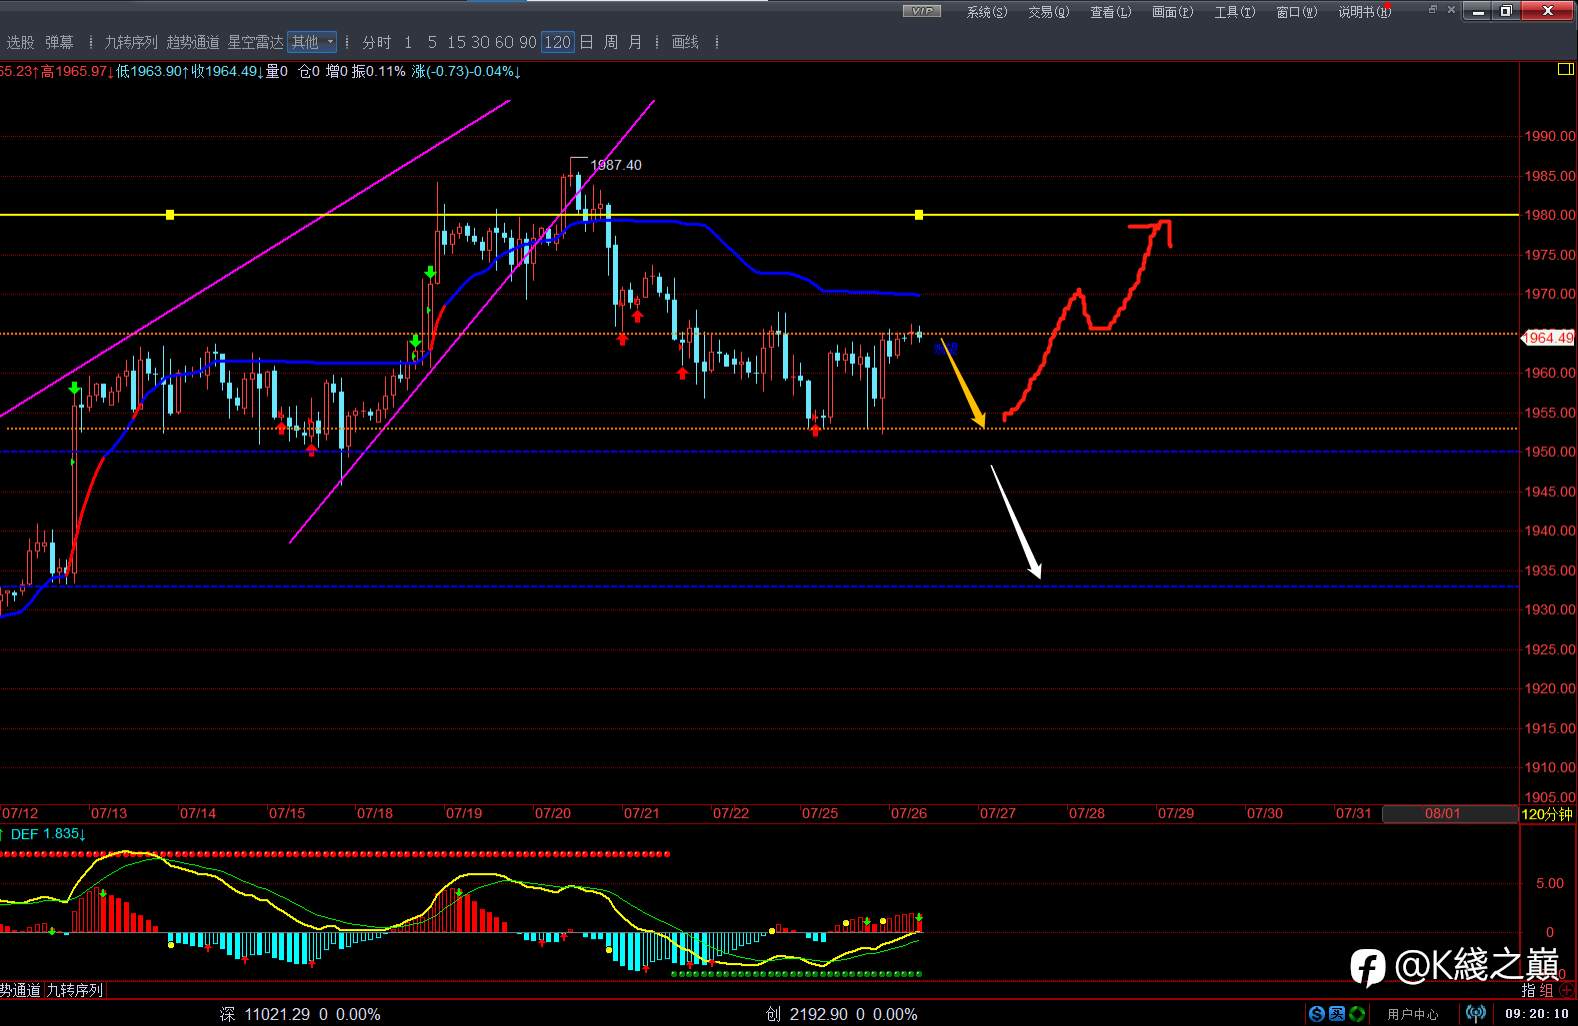Open 用户中心 in status bar
The width and height of the screenshot is (1578, 1026).
1412,1014
